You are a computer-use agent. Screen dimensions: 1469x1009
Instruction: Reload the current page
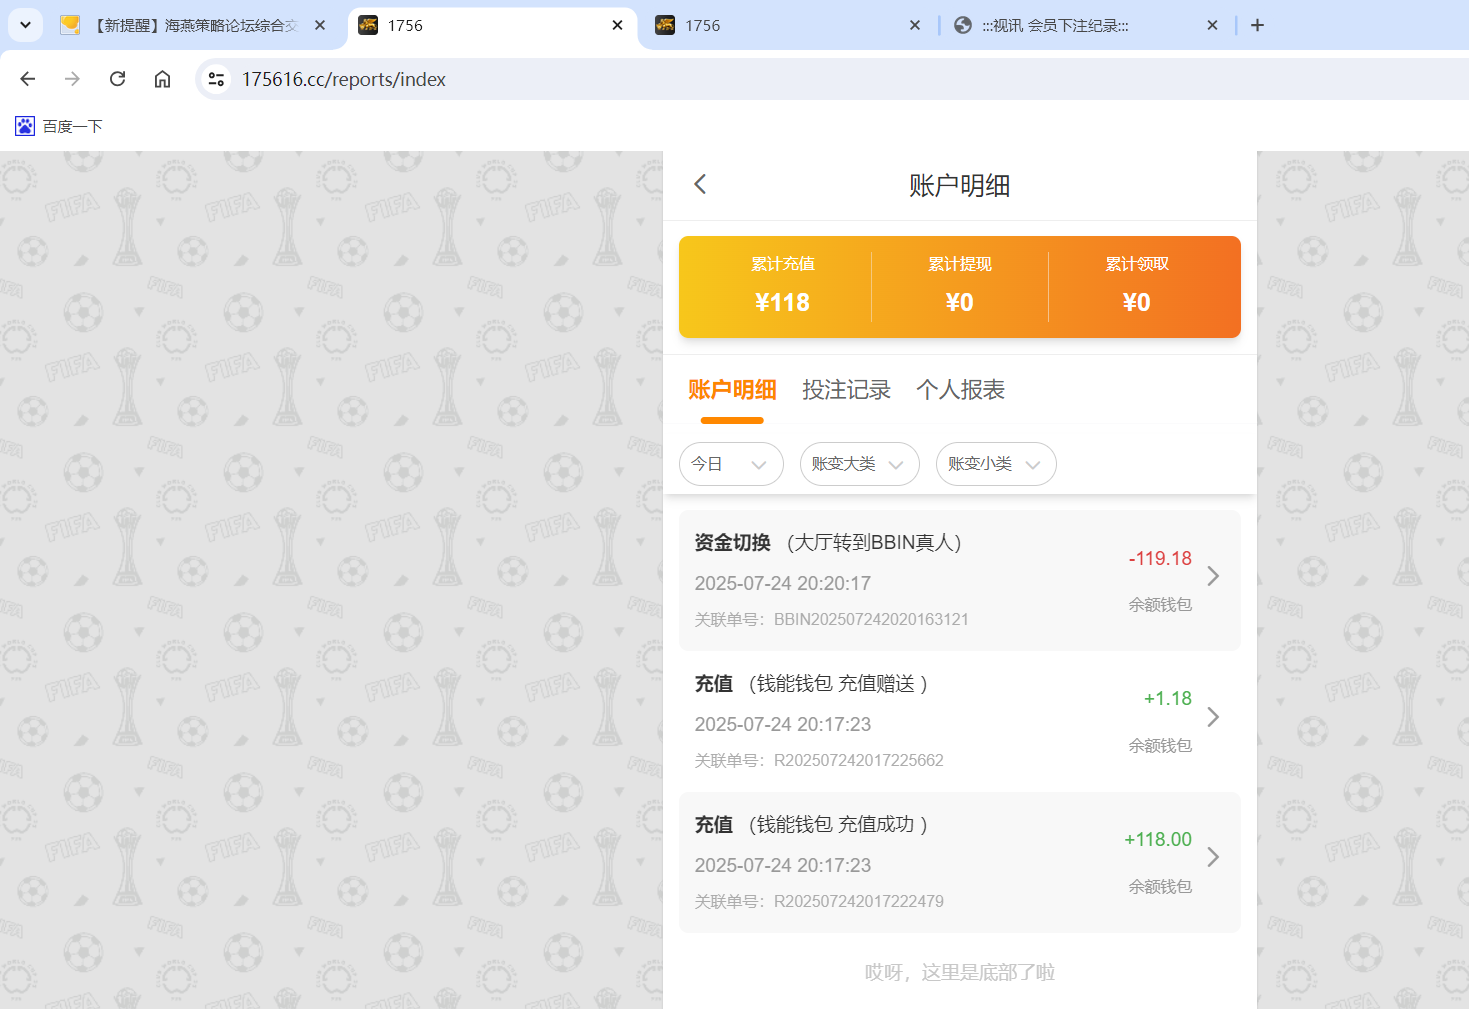click(x=117, y=79)
